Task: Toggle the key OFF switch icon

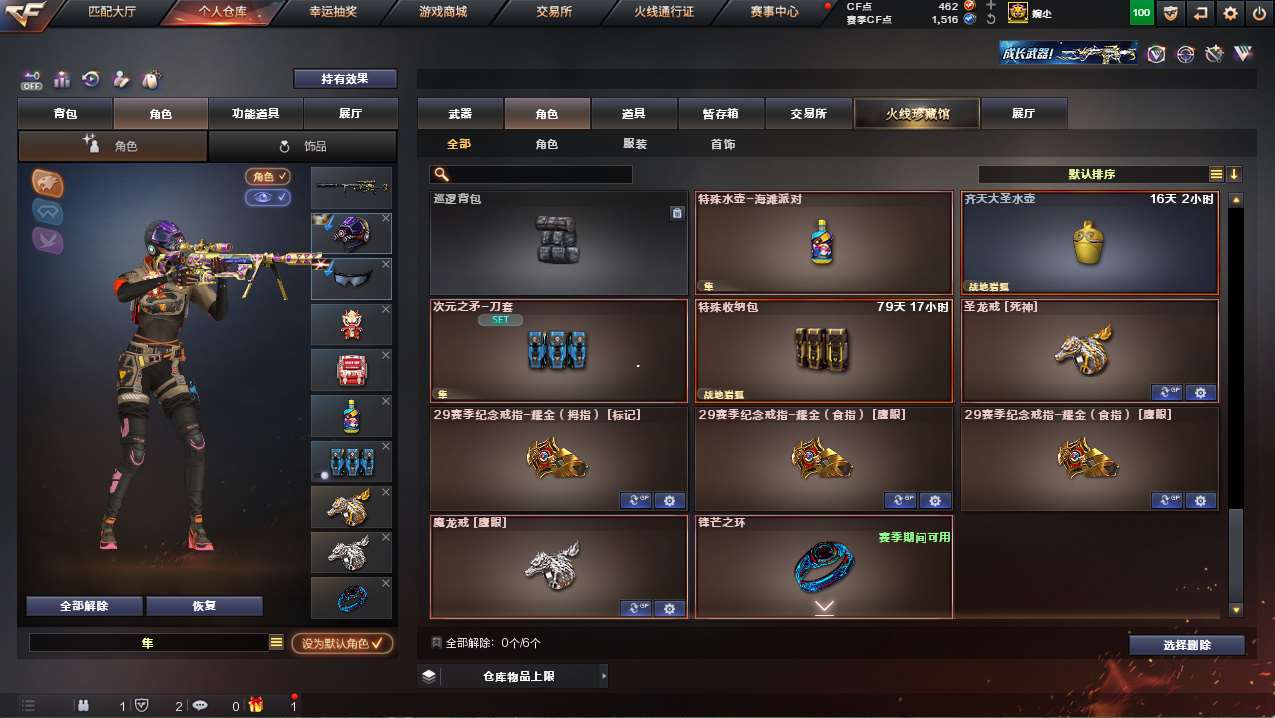Action: click(31, 79)
